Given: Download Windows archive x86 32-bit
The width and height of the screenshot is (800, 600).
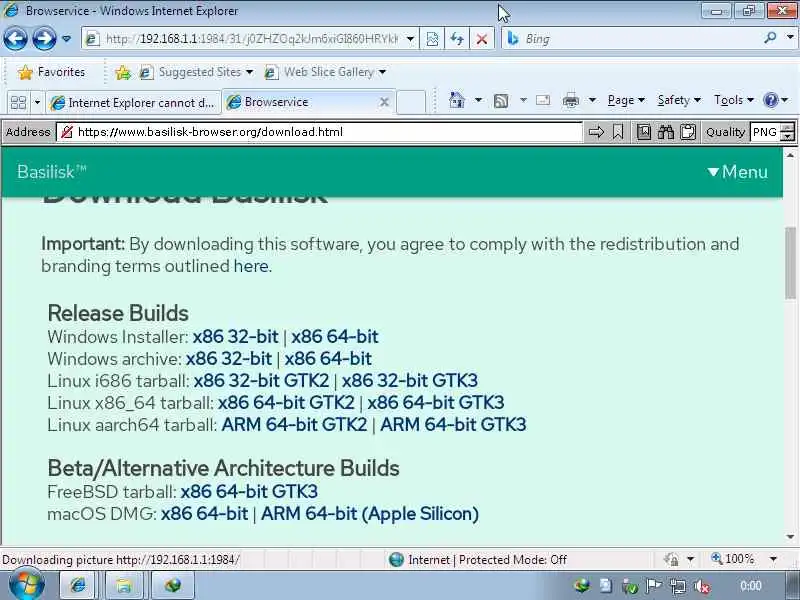Looking at the screenshot, I should pos(229,359).
